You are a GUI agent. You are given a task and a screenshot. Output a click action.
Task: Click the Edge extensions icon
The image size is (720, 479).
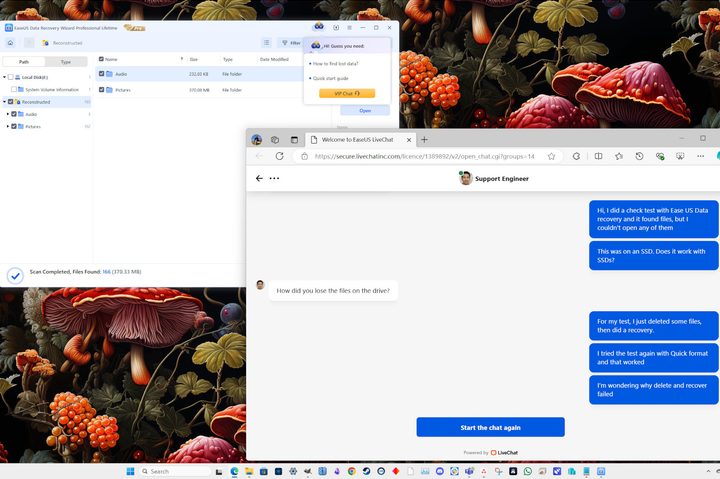point(576,156)
